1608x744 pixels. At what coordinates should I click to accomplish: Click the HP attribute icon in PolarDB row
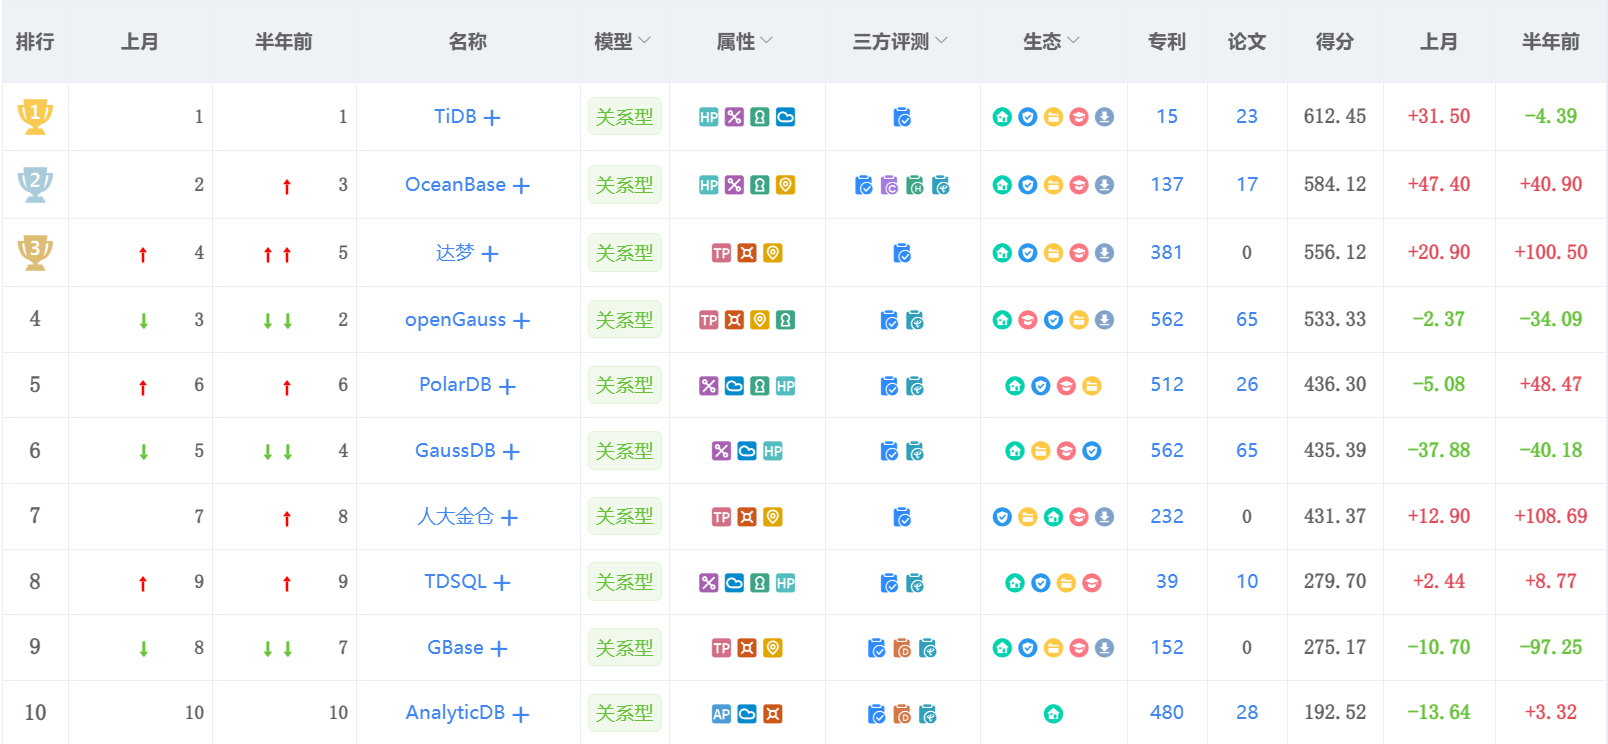(785, 386)
